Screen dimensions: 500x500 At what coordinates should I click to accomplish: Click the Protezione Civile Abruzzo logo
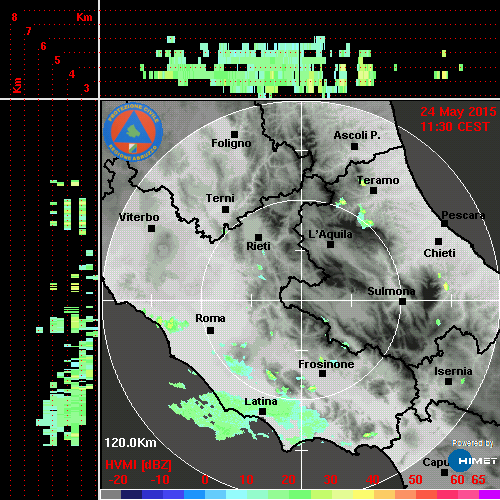coord(133,132)
